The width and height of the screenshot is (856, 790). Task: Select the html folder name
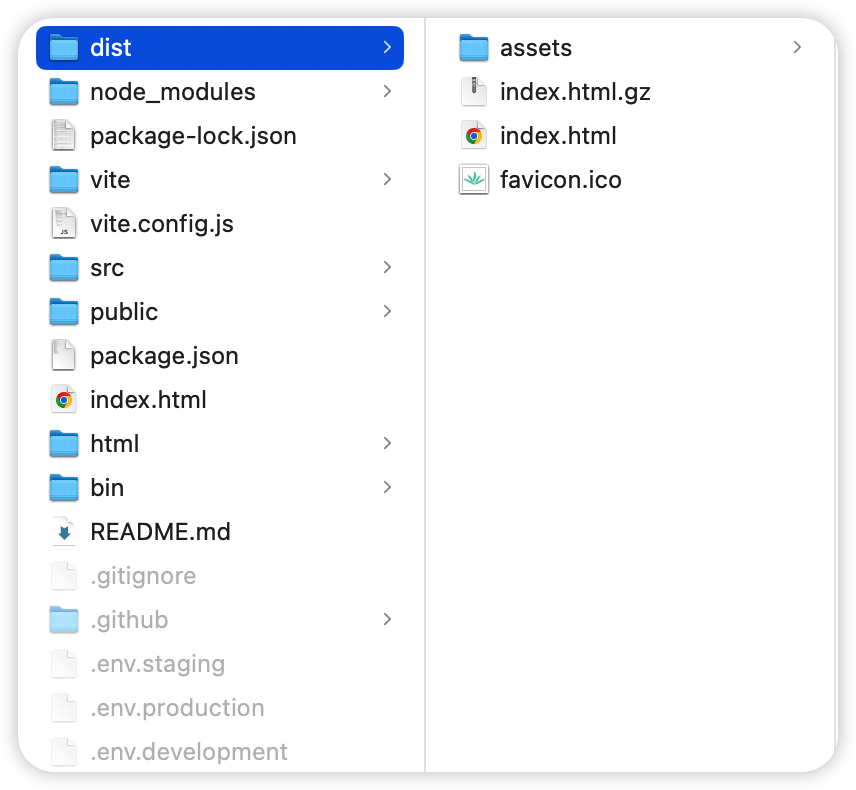point(115,444)
